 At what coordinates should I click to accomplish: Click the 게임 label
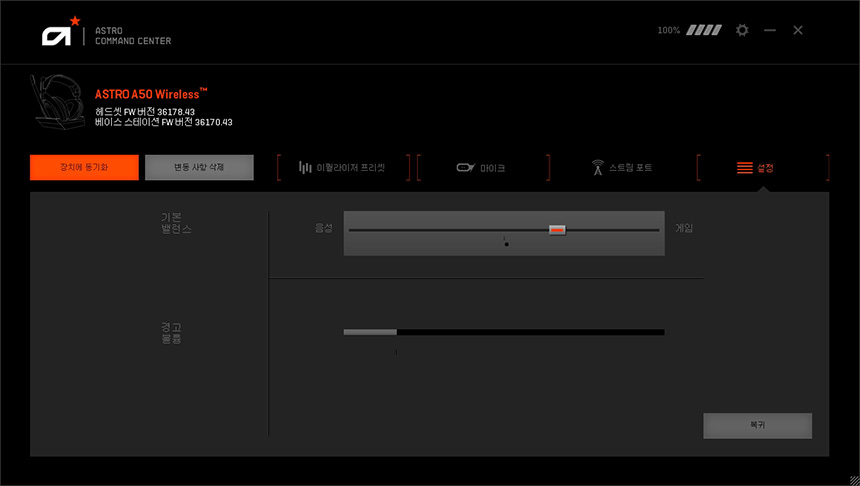pos(684,228)
